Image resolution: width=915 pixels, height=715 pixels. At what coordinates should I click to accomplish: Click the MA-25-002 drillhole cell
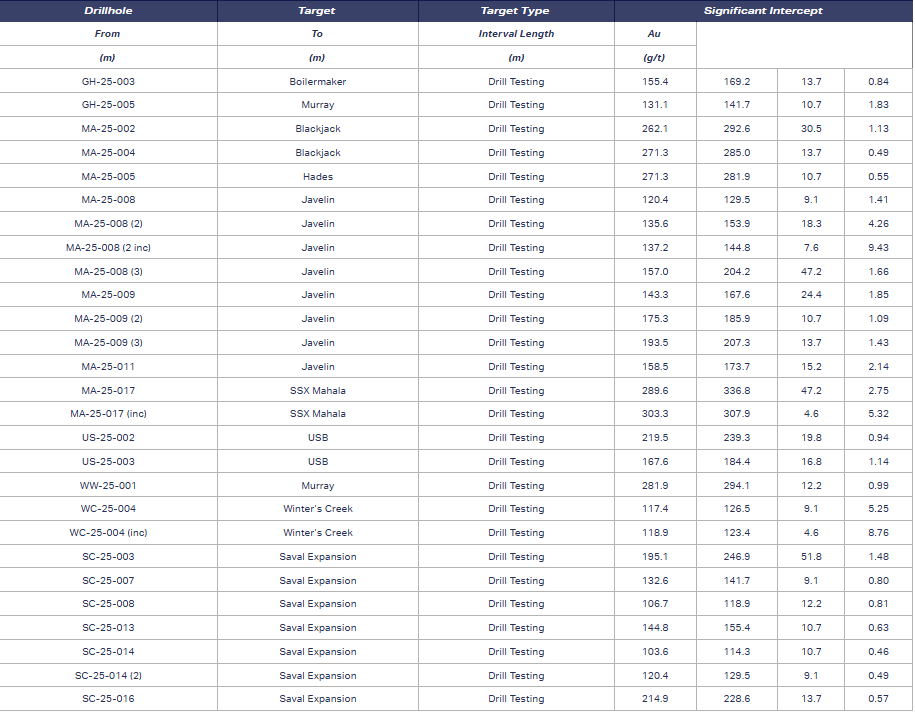pos(108,129)
